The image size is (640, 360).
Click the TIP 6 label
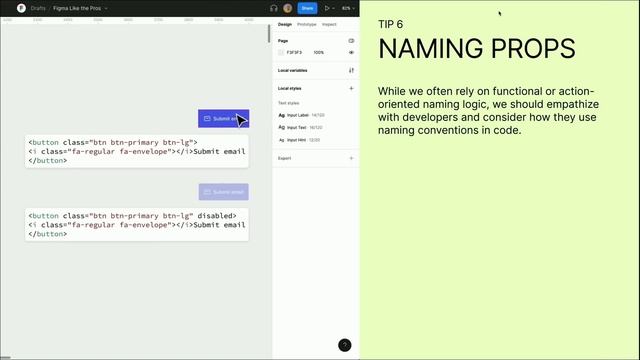[x=390, y=24]
